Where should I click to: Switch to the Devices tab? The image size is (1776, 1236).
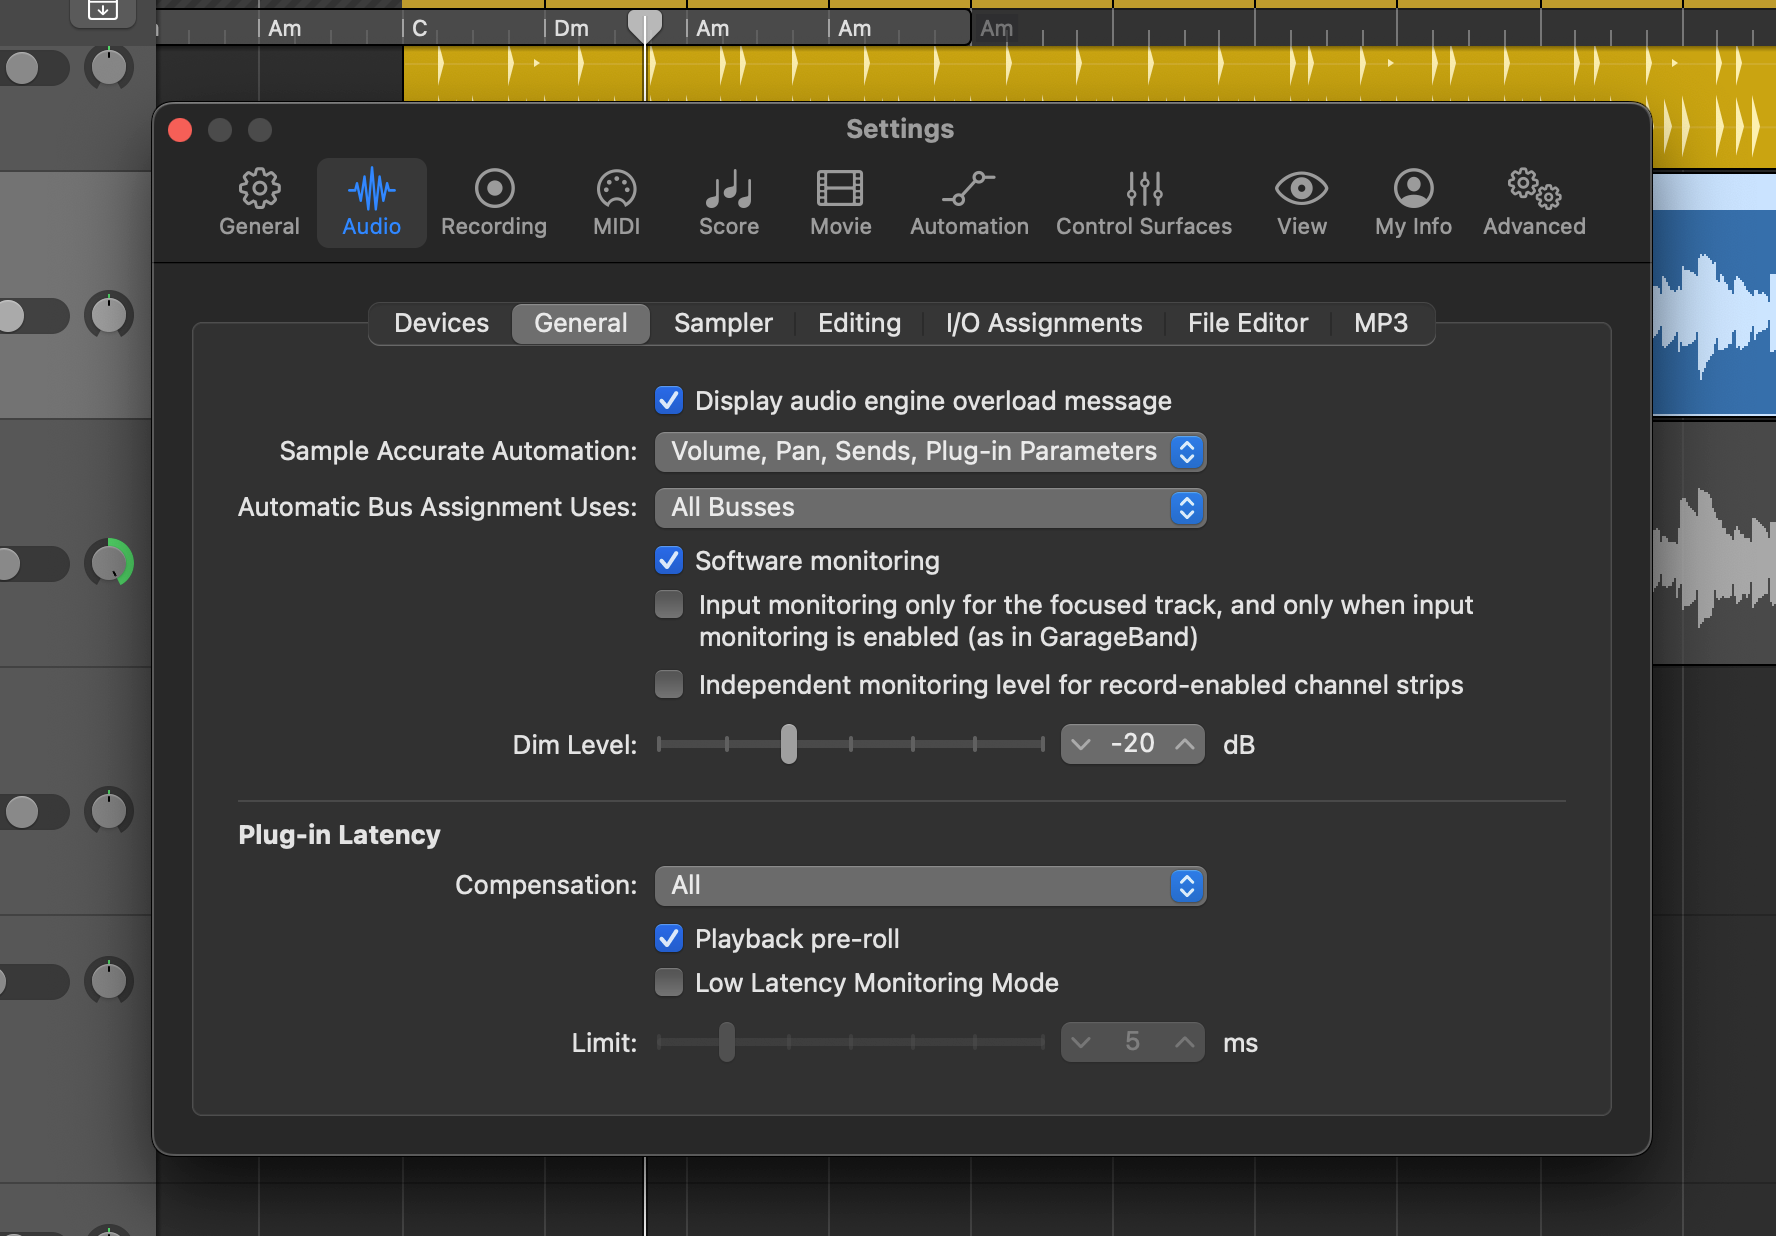click(x=441, y=324)
